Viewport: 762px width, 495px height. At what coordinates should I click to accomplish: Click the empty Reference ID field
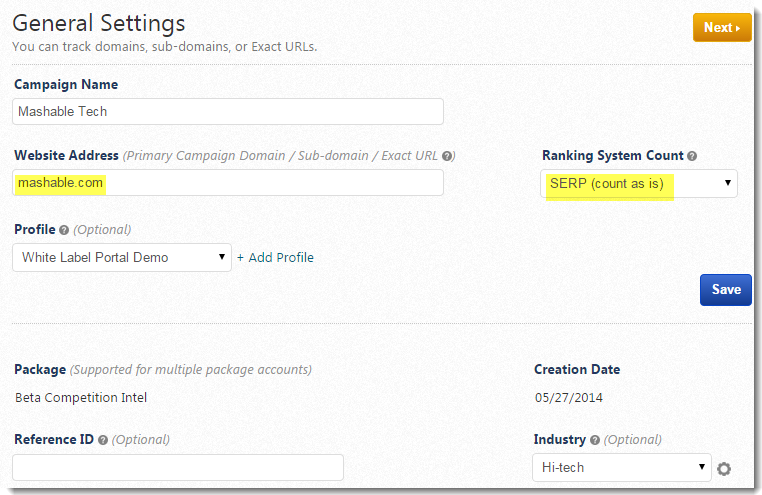point(178,467)
